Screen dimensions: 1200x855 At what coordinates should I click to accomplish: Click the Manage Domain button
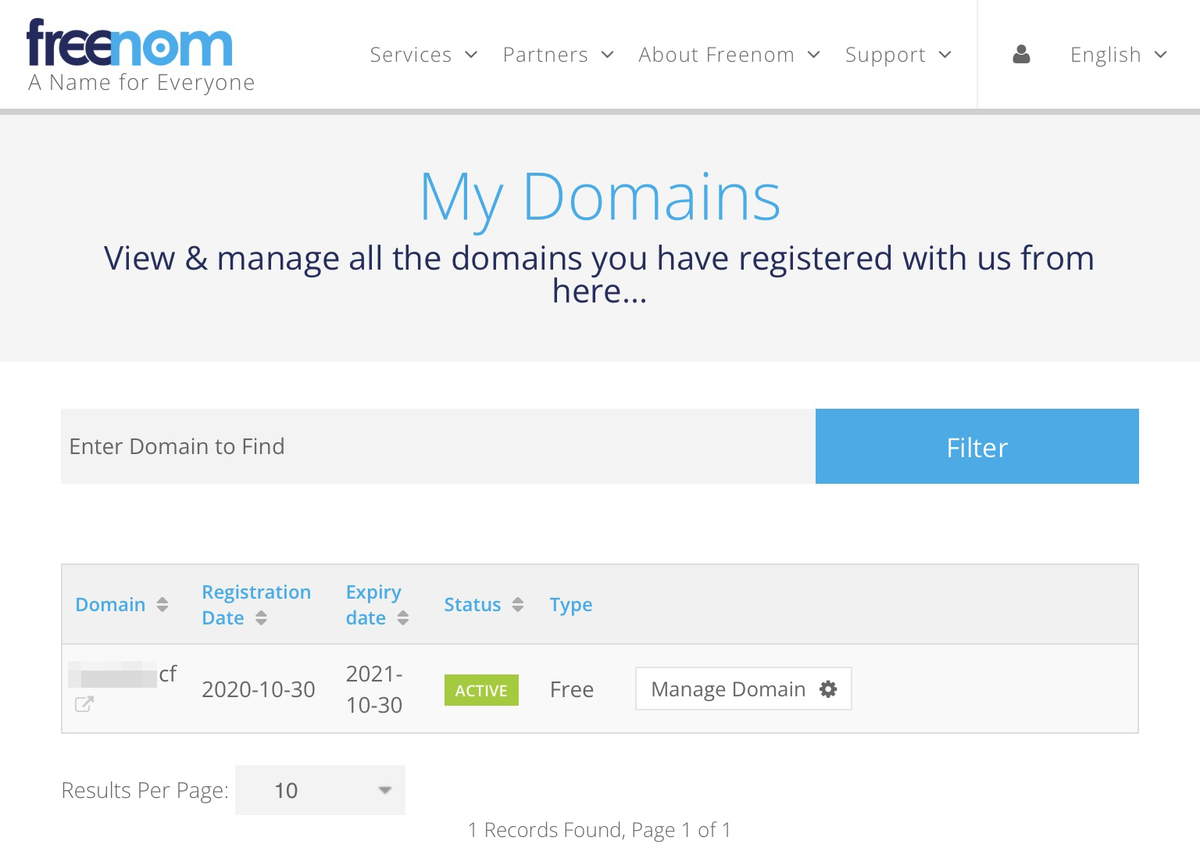(x=743, y=689)
